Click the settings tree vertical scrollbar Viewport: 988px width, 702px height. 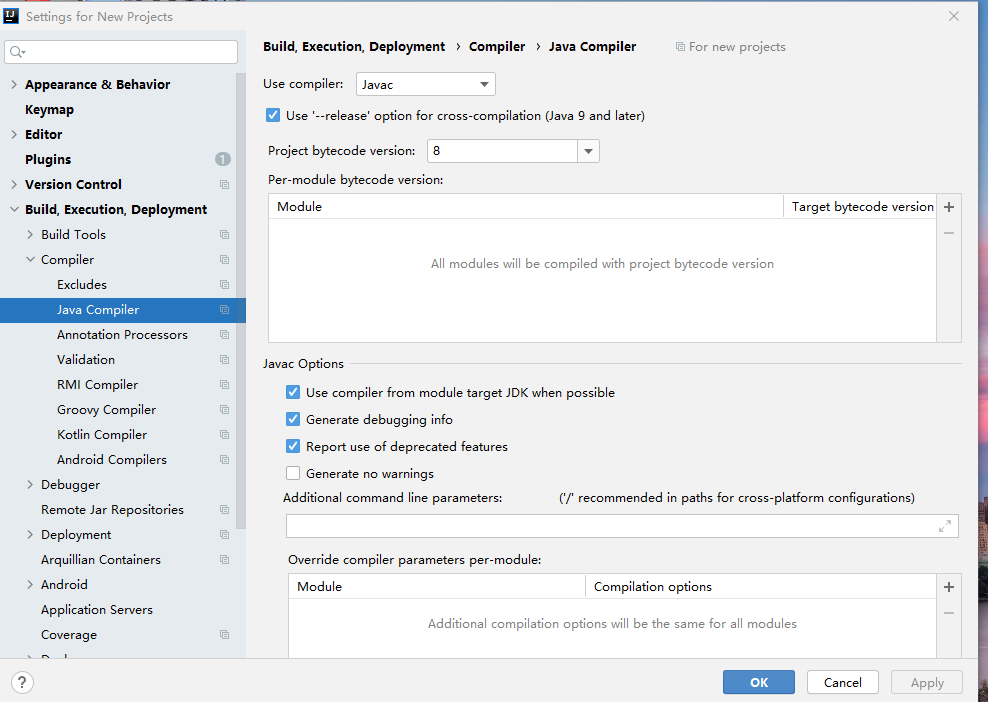point(241,301)
